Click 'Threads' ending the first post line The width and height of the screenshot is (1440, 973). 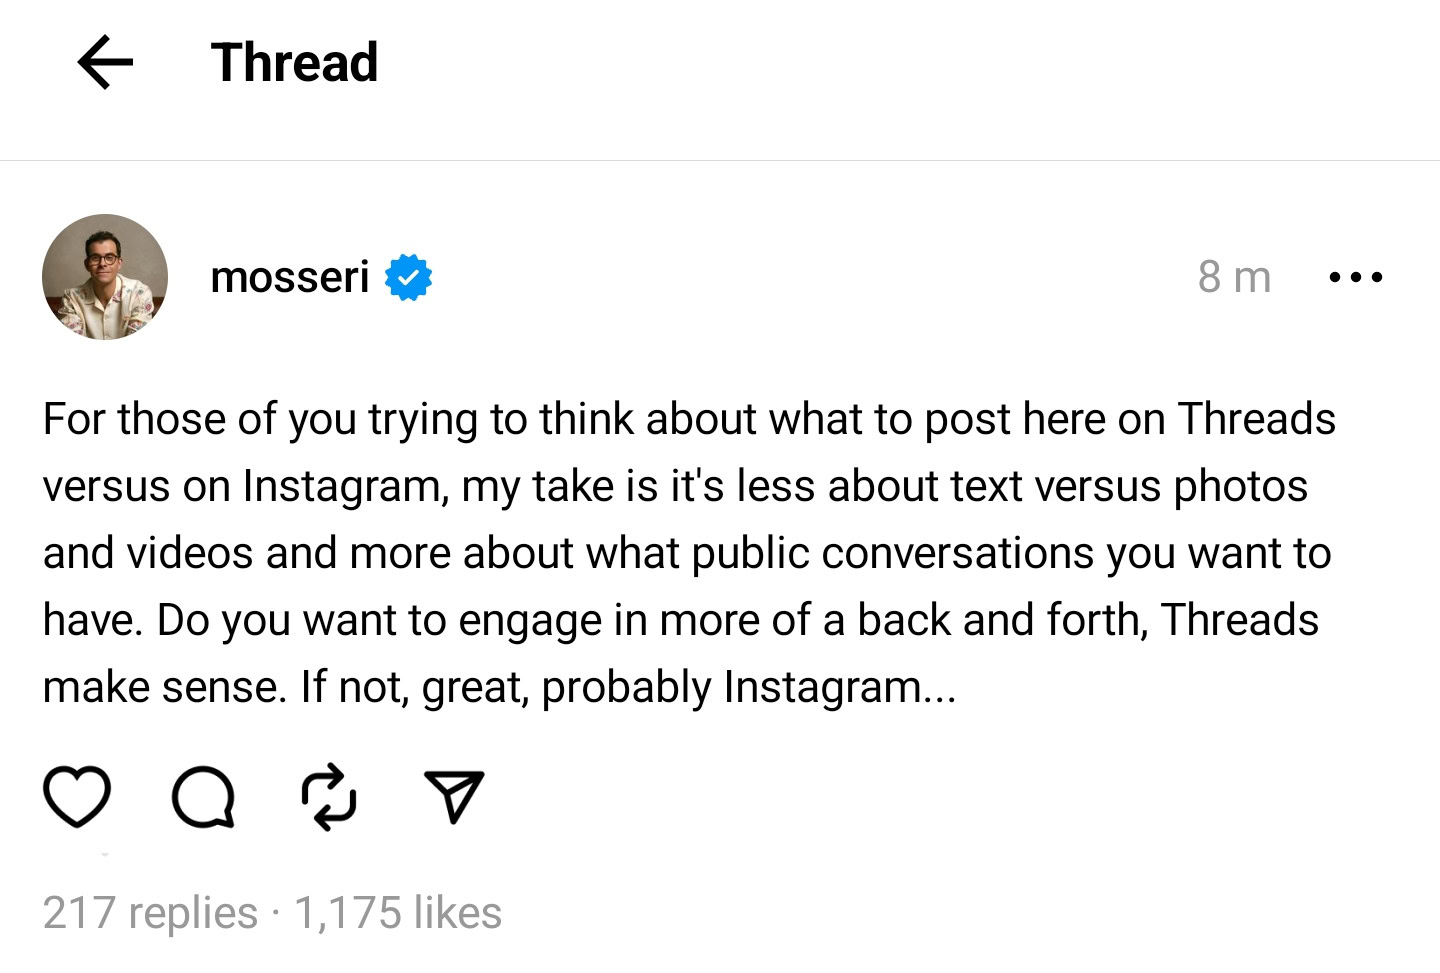[1256, 419]
